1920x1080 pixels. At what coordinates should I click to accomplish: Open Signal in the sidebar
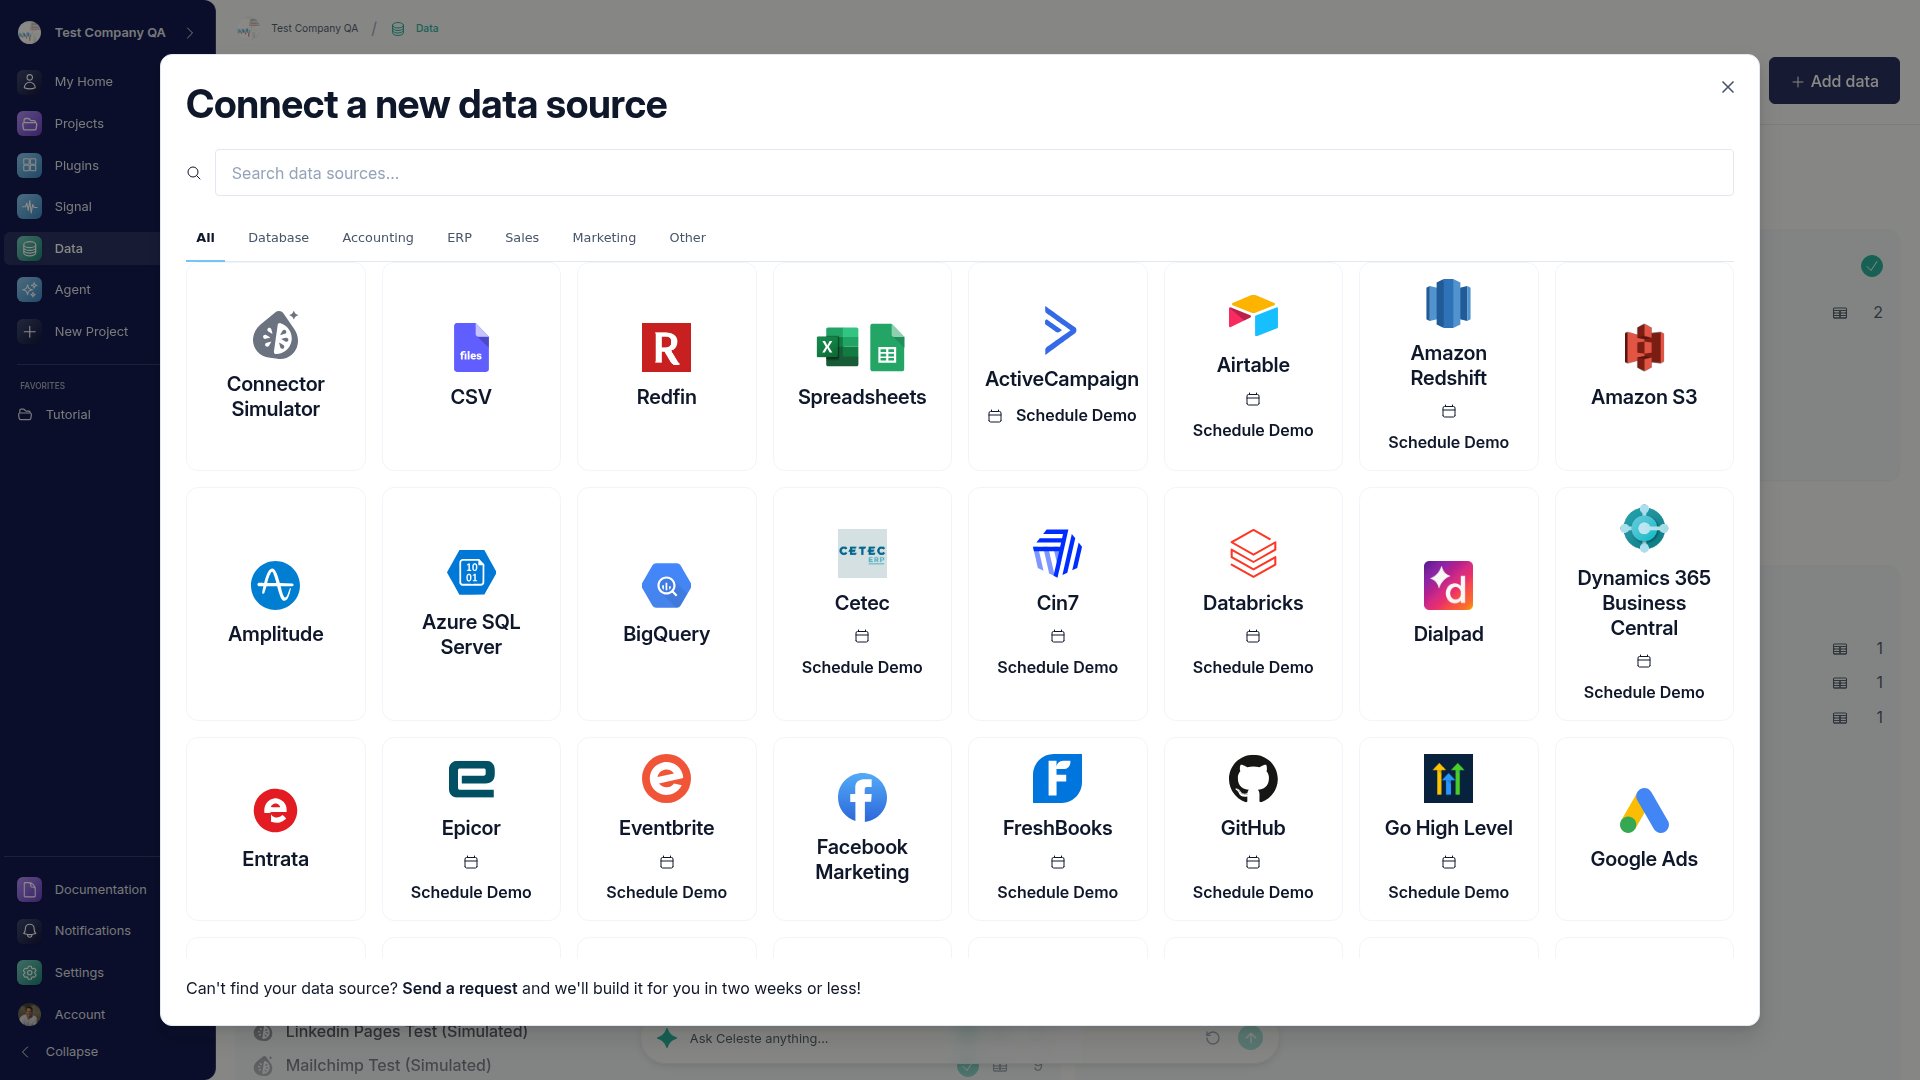click(x=73, y=206)
